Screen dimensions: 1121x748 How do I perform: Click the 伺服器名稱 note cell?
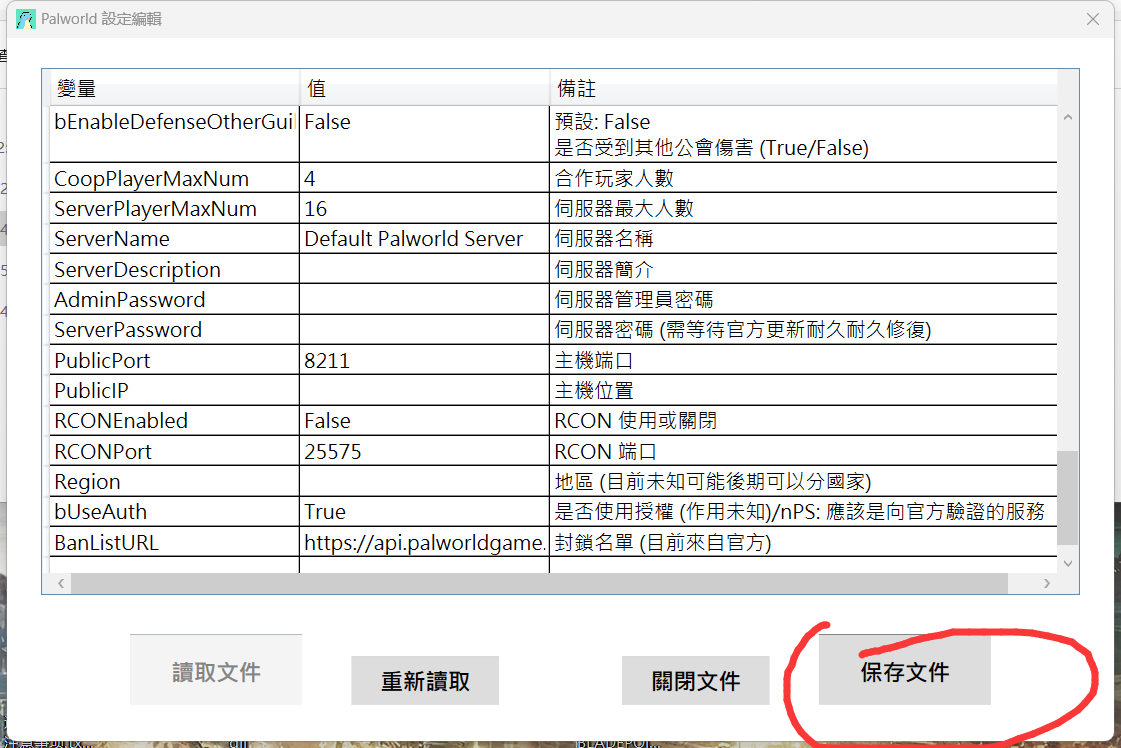point(804,238)
